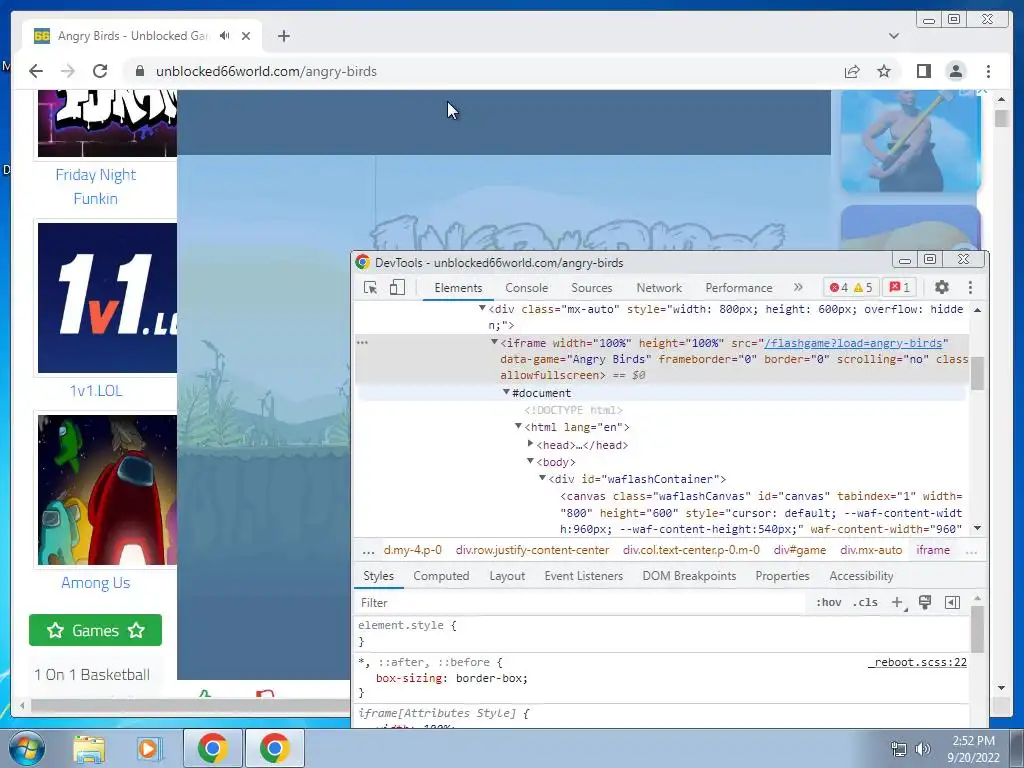Select the div.mx-auto breadcrumb
Screen dimensions: 1024x768
point(871,550)
